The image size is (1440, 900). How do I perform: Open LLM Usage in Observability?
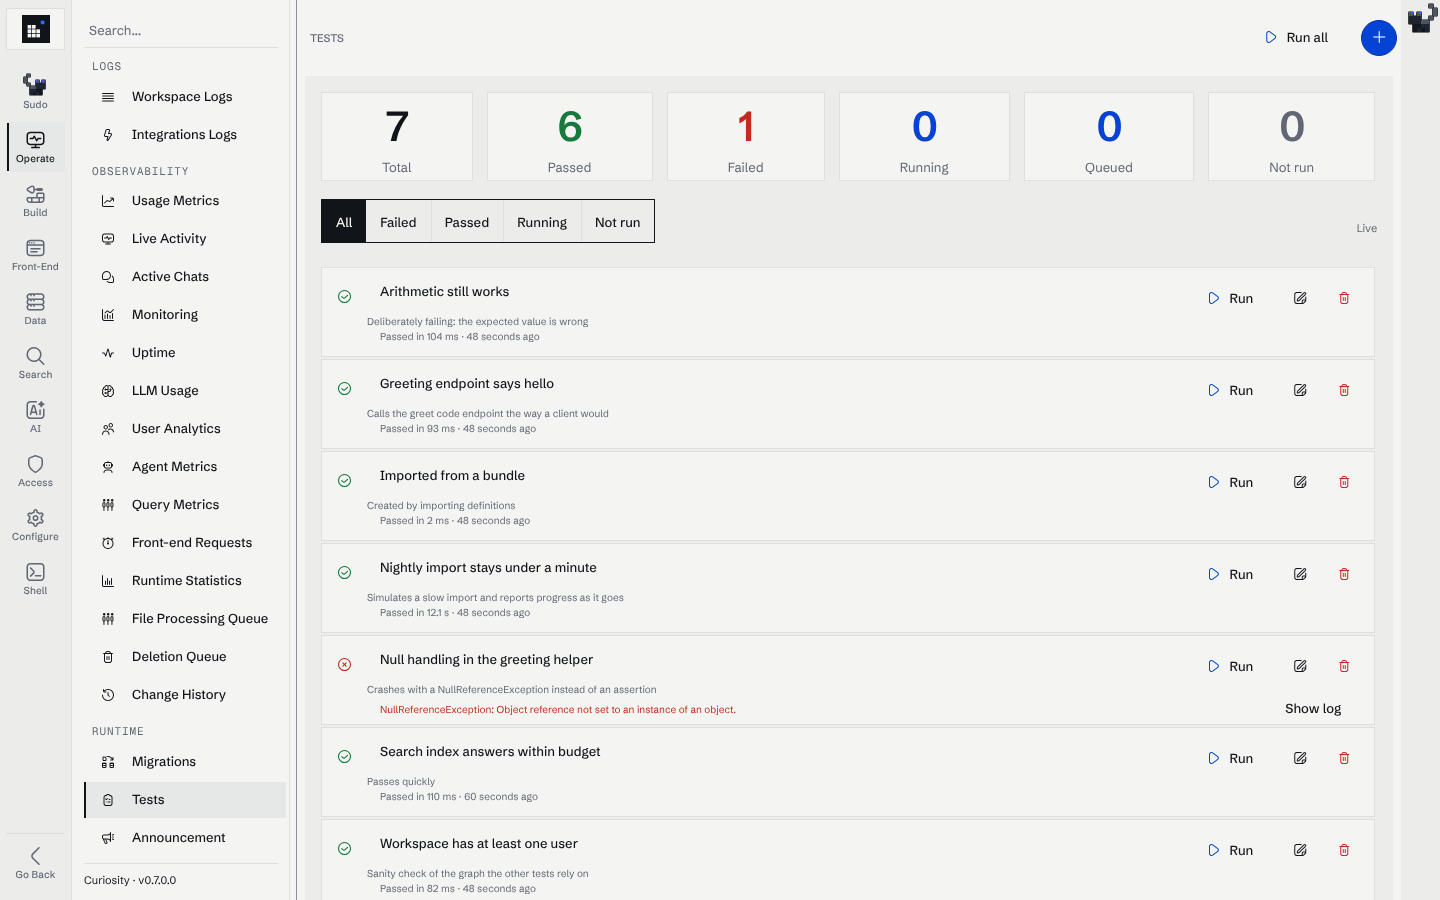[x=185, y=391]
